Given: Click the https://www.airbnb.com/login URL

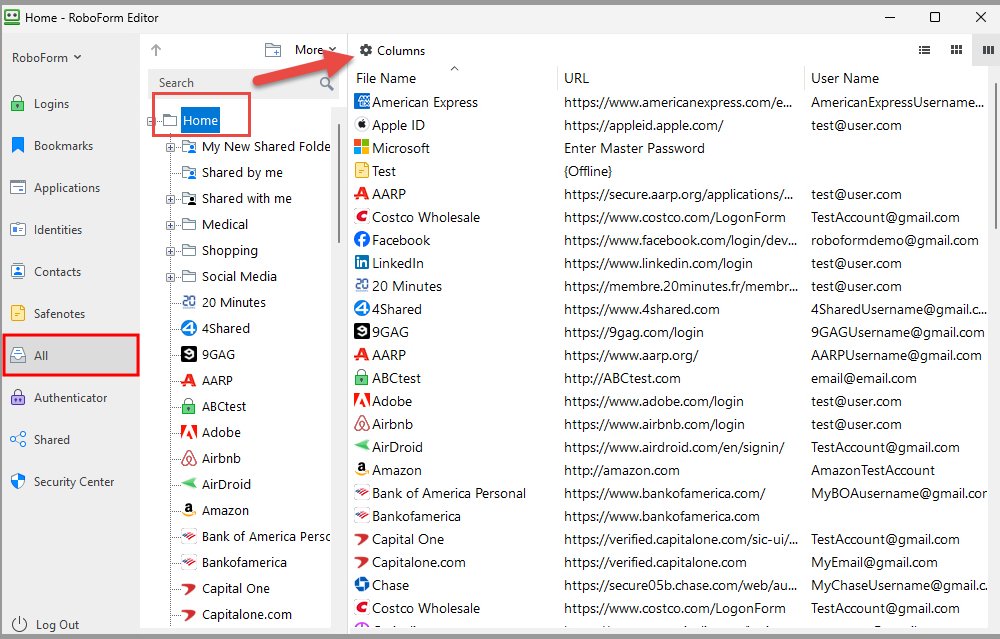Looking at the screenshot, I should coord(654,424).
